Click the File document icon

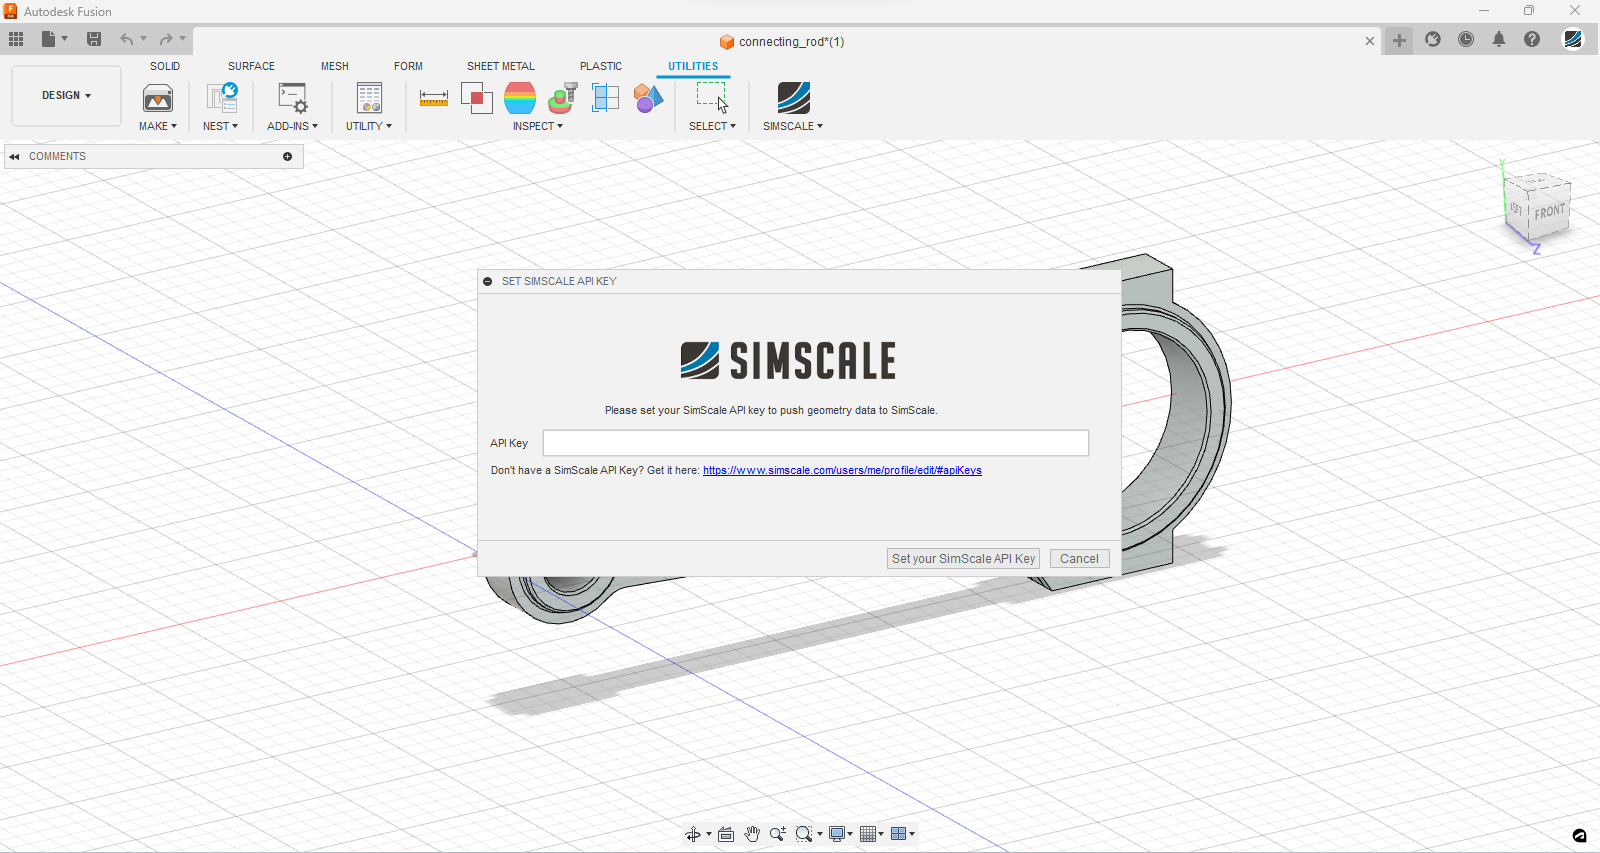click(x=48, y=39)
